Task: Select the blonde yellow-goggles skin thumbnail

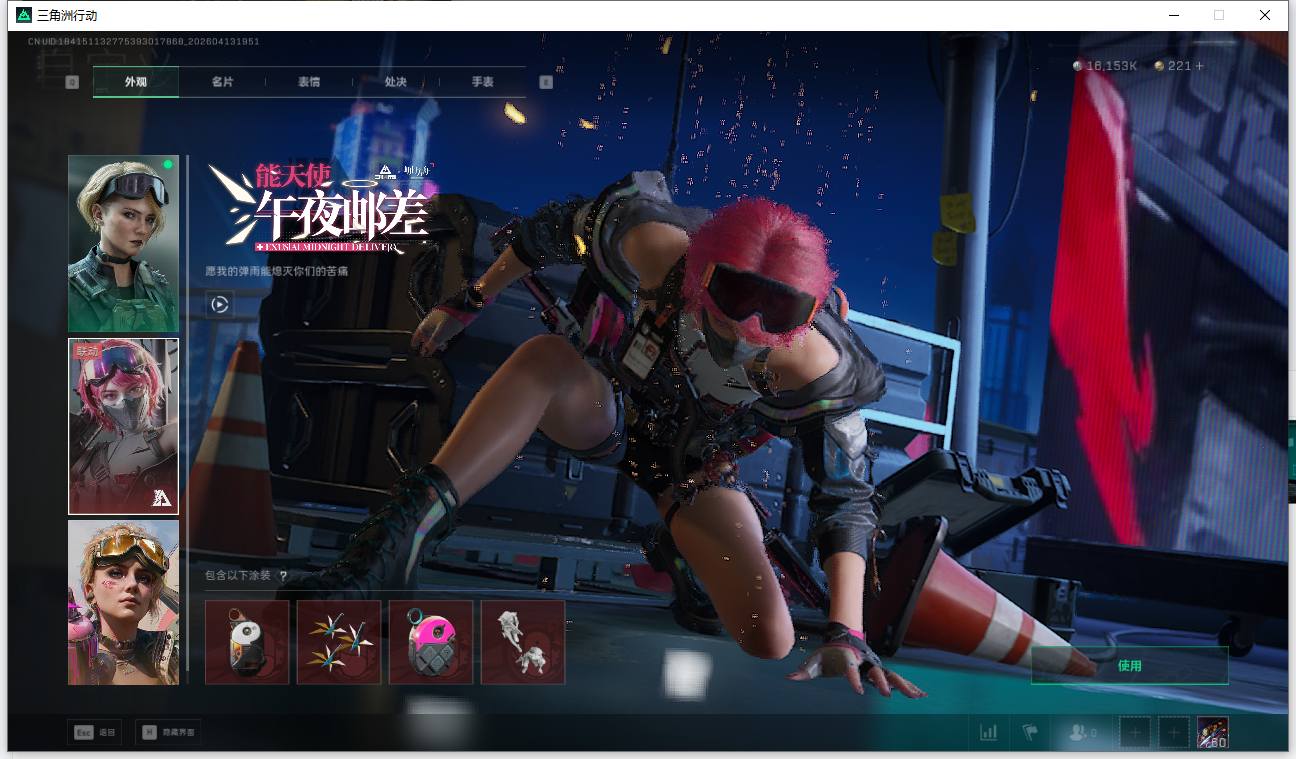Action: tap(123, 602)
